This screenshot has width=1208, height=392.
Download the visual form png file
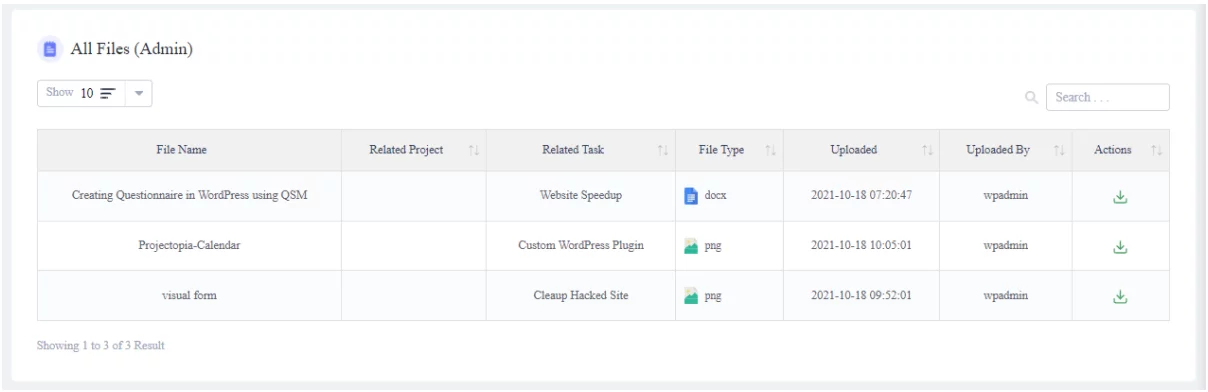coord(1120,296)
